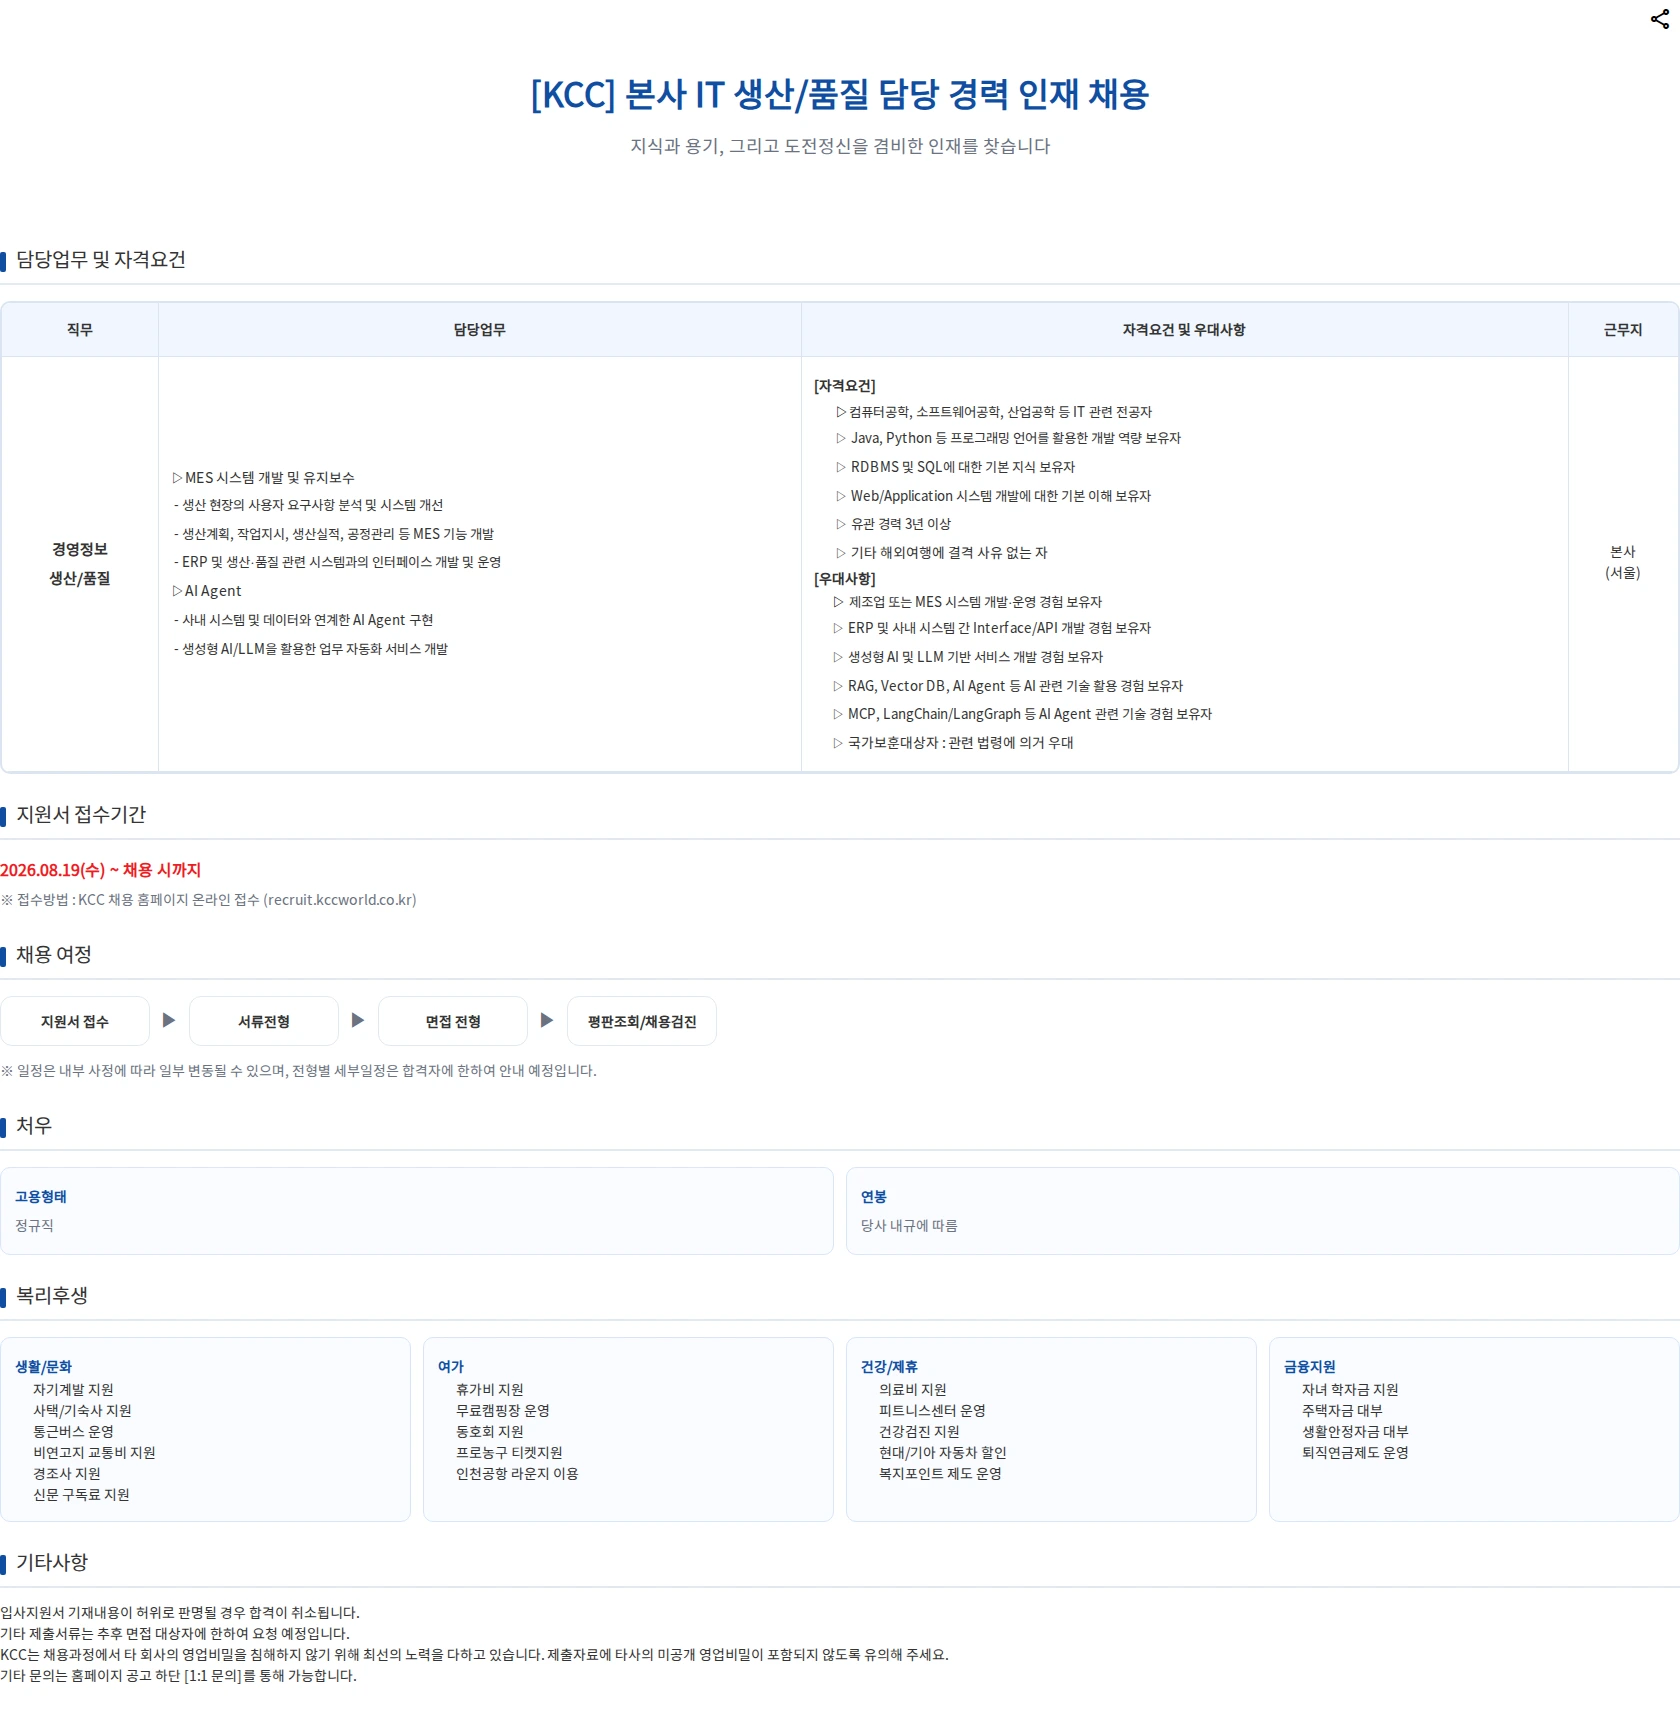The width and height of the screenshot is (1680, 1715).
Task: Click the 기타사항 section heading
Action: pyautogui.click(x=52, y=1563)
